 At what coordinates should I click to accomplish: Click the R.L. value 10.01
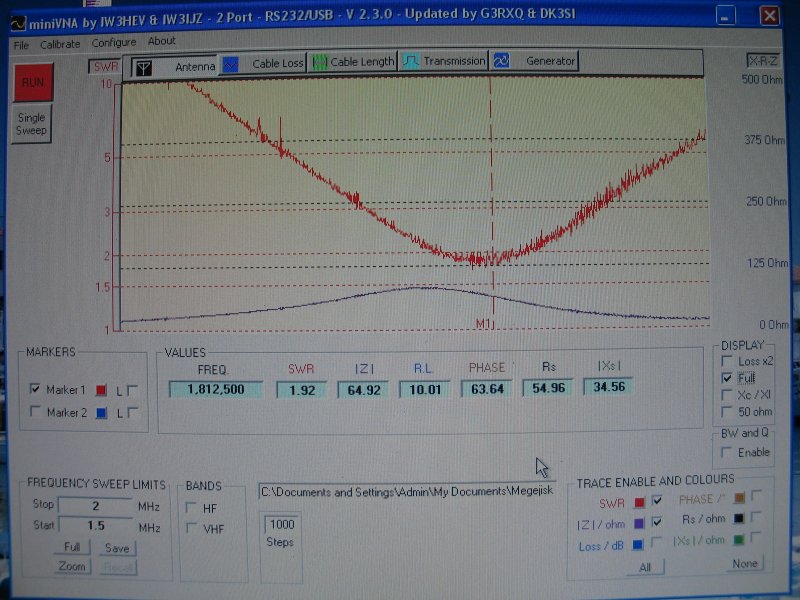click(425, 389)
